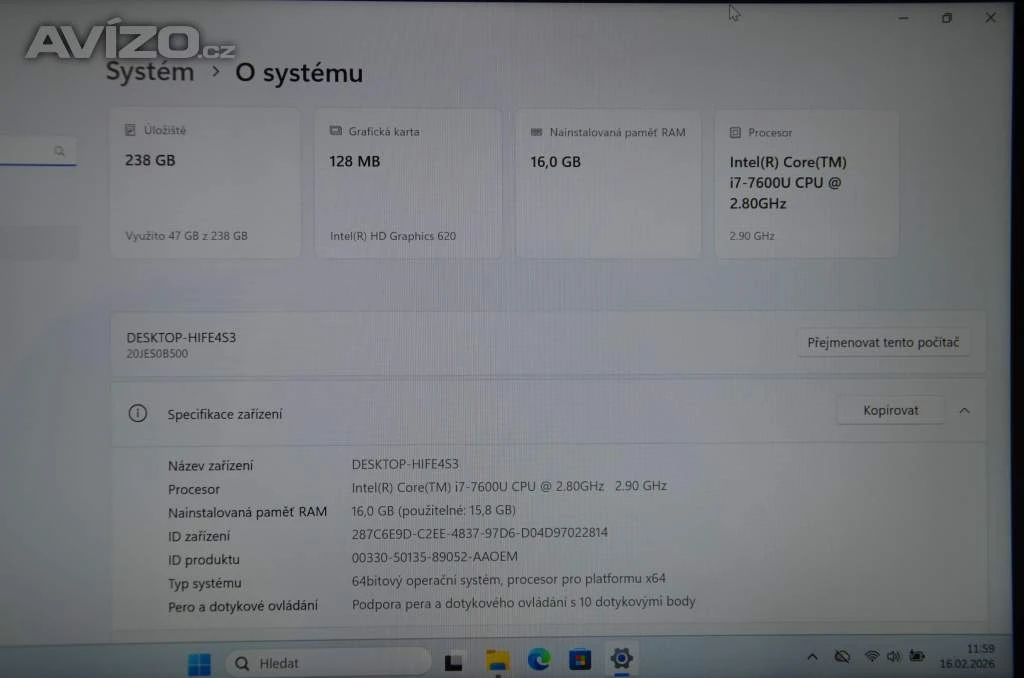Click the Settings gear taskbar icon
The image size is (1024, 678).
coord(621,659)
